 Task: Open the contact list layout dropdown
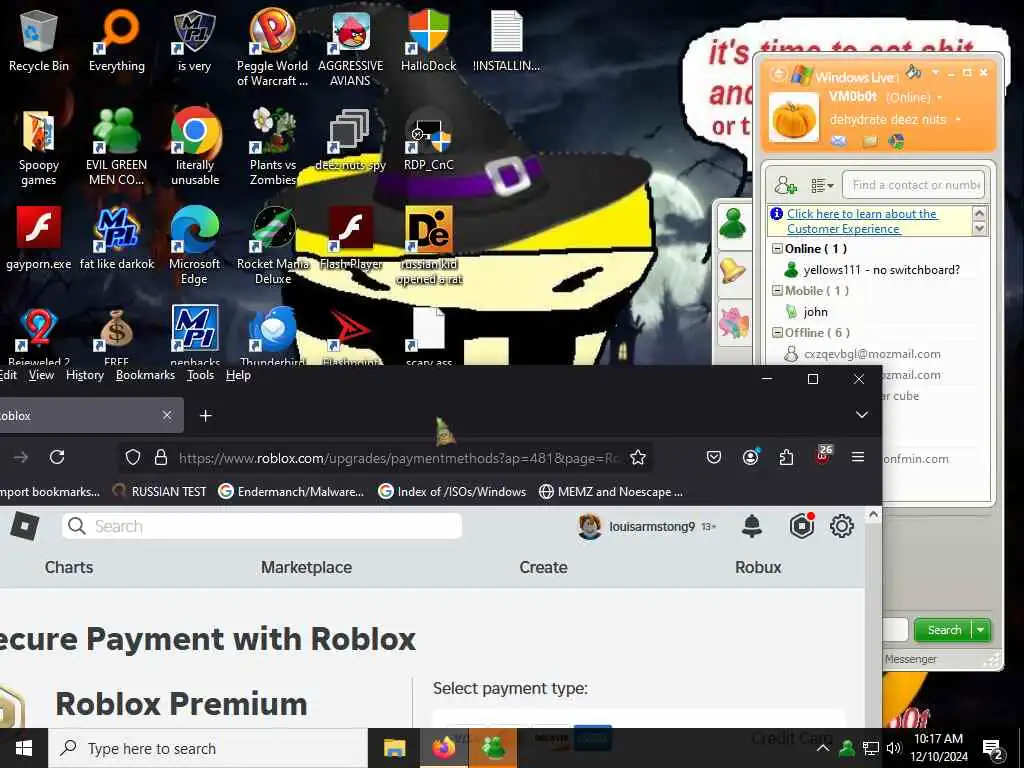(x=822, y=186)
